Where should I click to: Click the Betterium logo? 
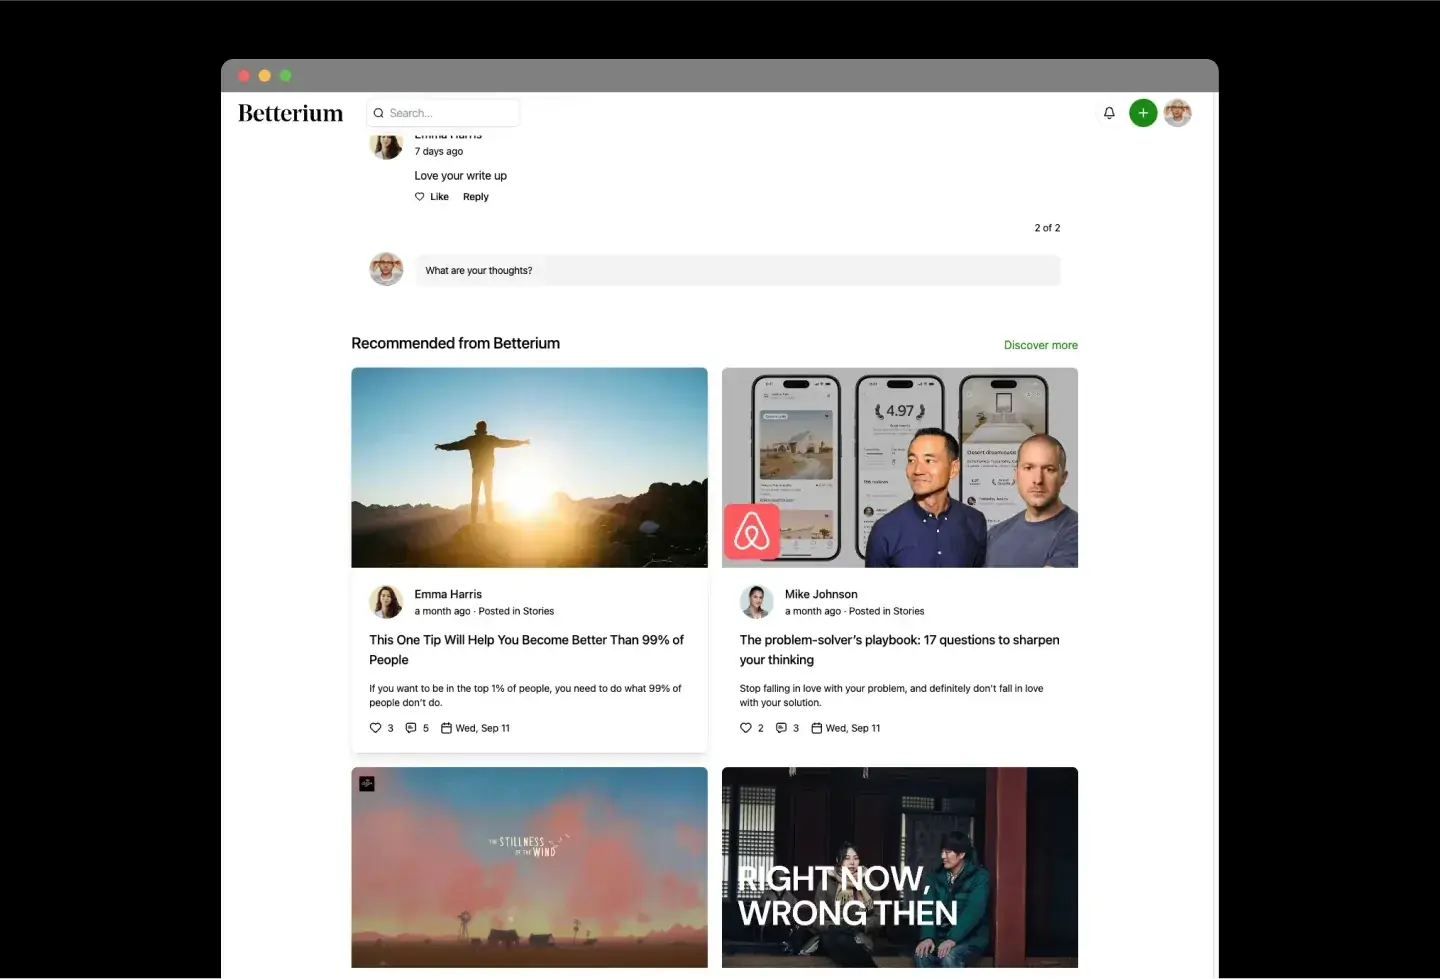[291, 113]
